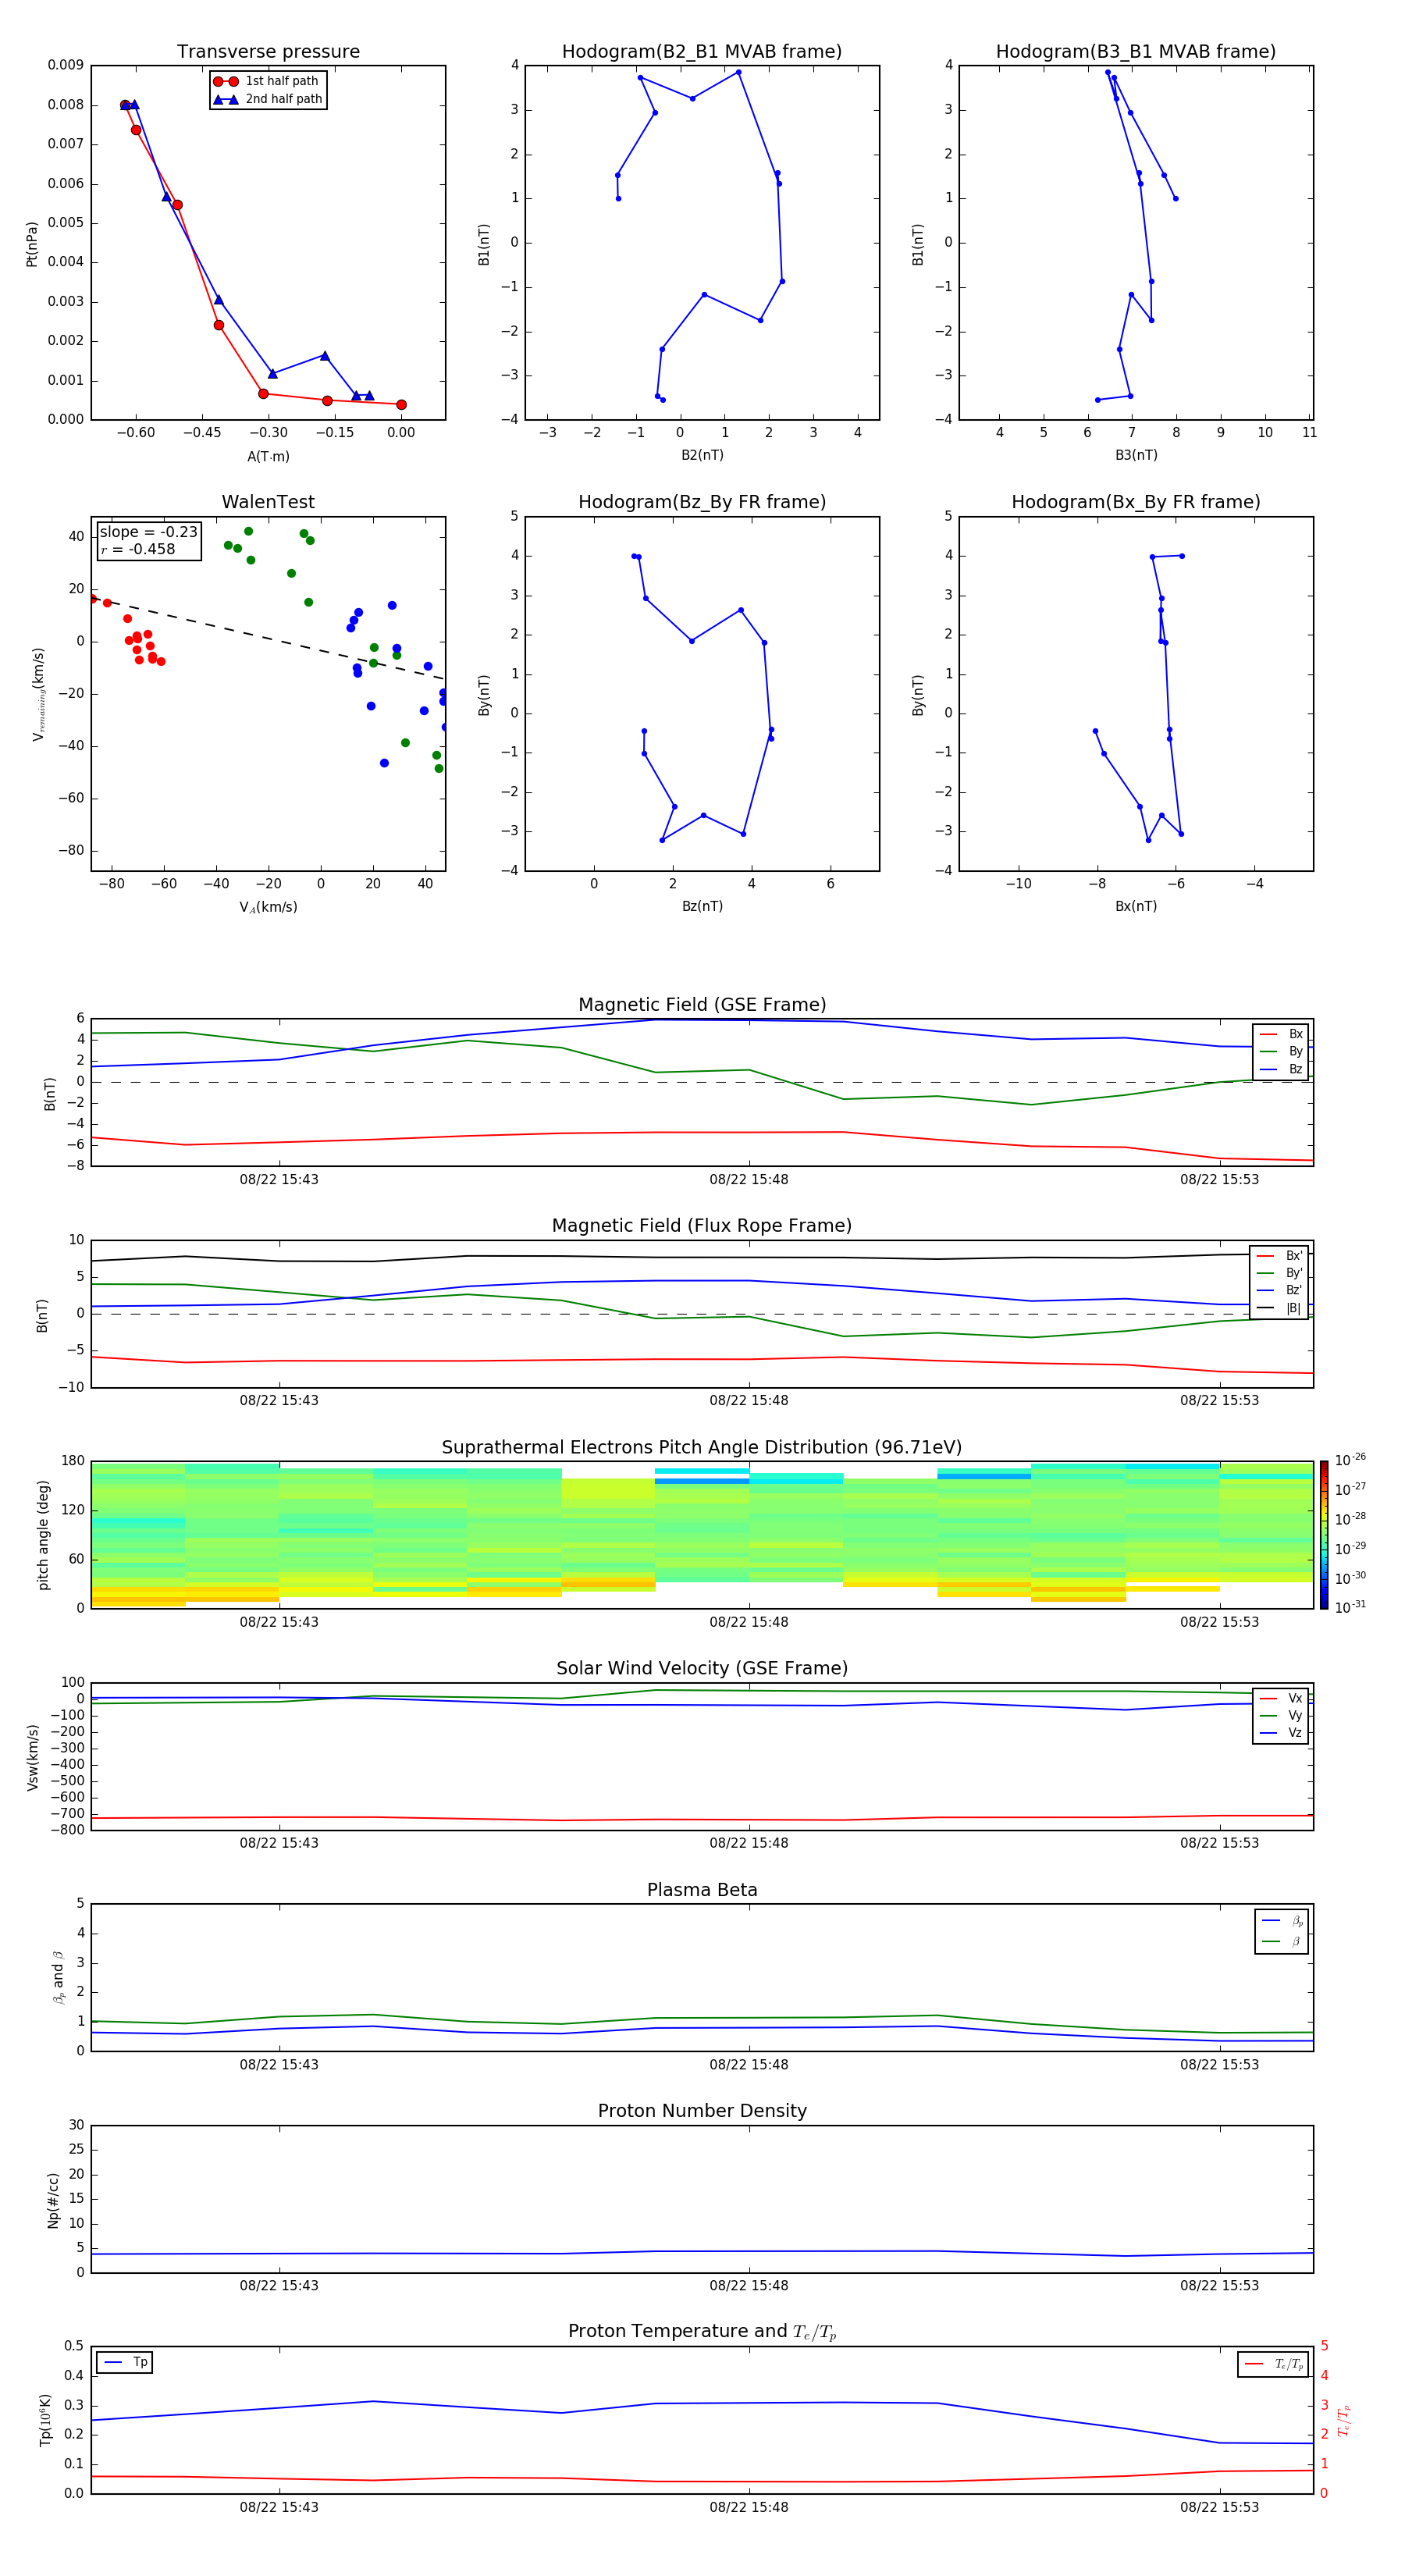Click the 'Bx(nT)' x-axis label

tap(1136, 906)
